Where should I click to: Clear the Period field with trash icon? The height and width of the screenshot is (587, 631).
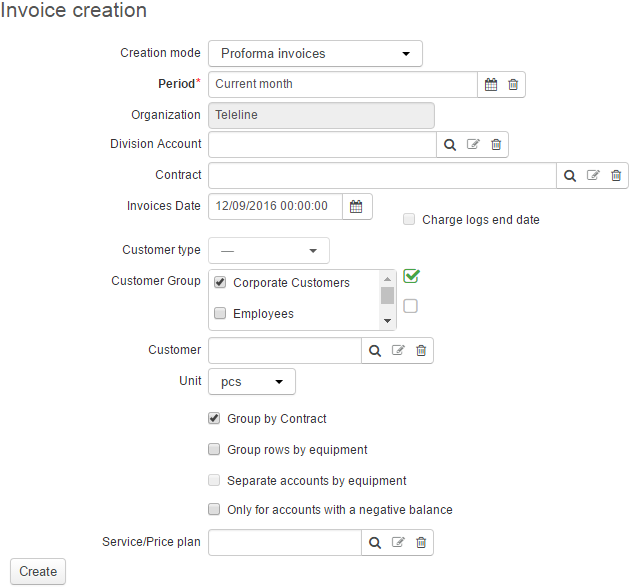click(x=513, y=84)
